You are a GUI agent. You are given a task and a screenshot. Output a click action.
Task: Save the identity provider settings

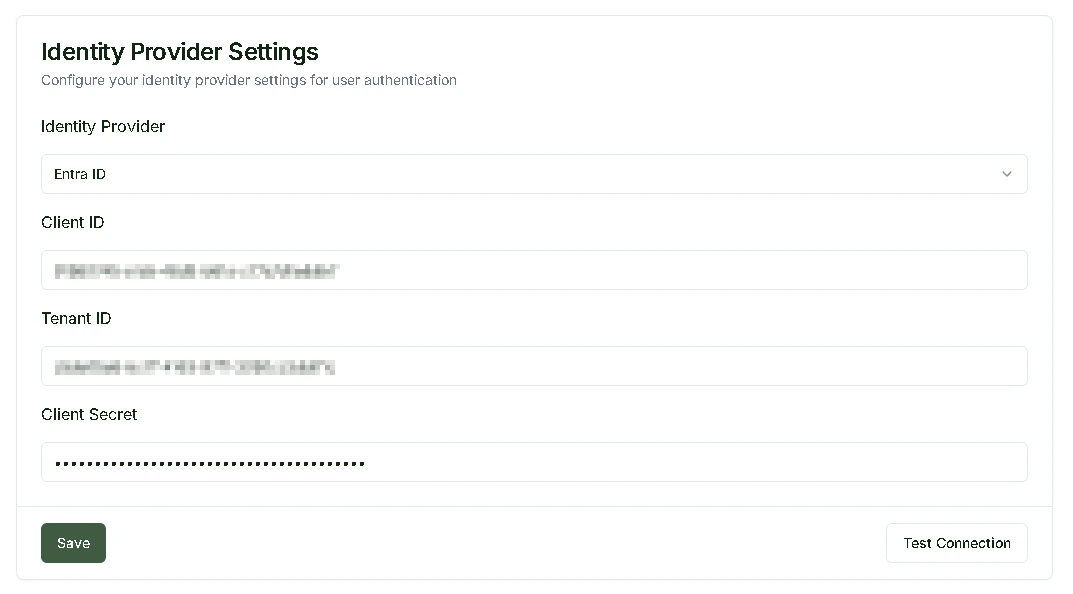pos(73,543)
